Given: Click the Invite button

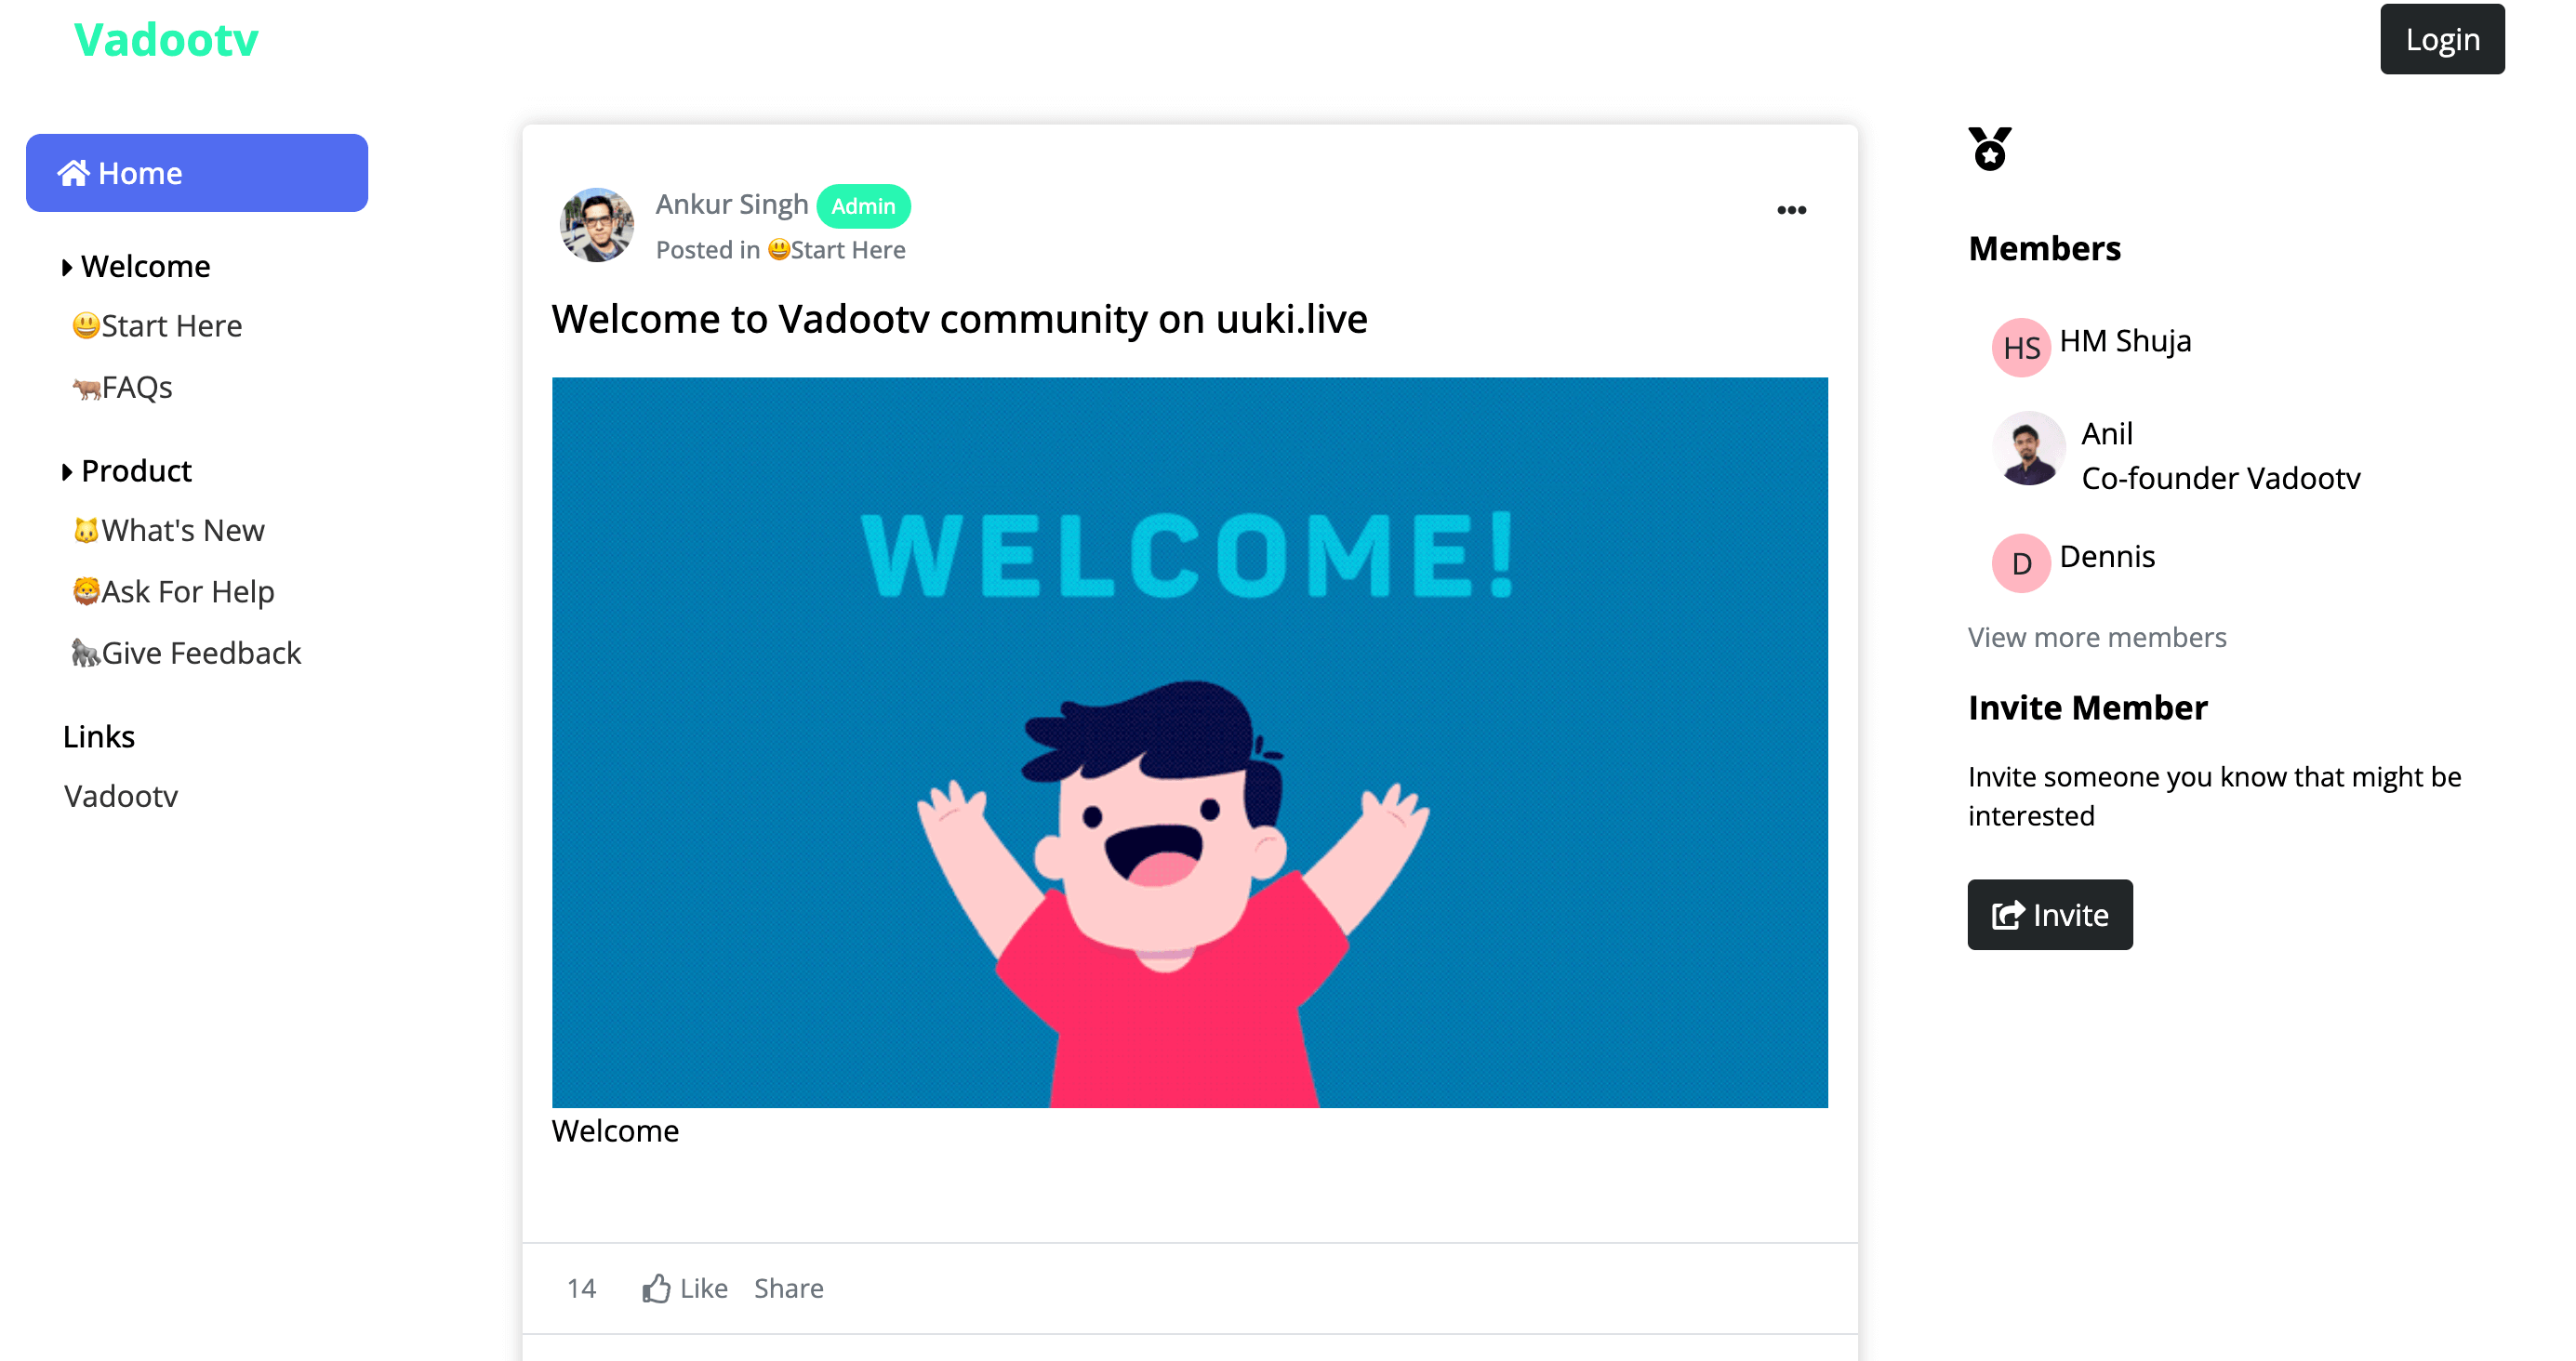Looking at the screenshot, I should [x=2049, y=914].
